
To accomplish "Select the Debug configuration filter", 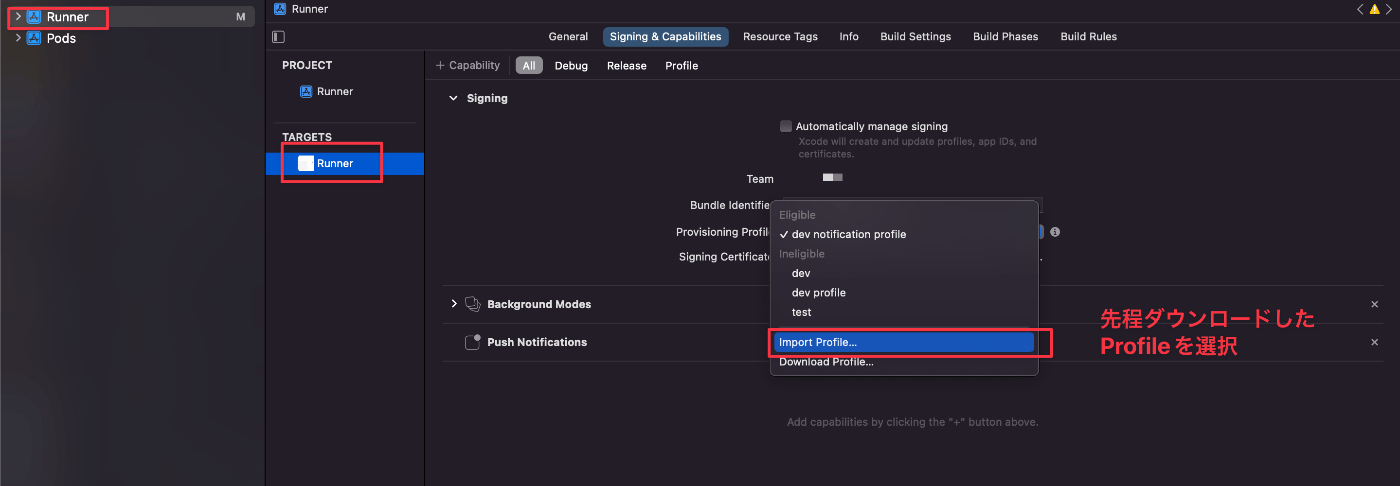I will (571, 66).
